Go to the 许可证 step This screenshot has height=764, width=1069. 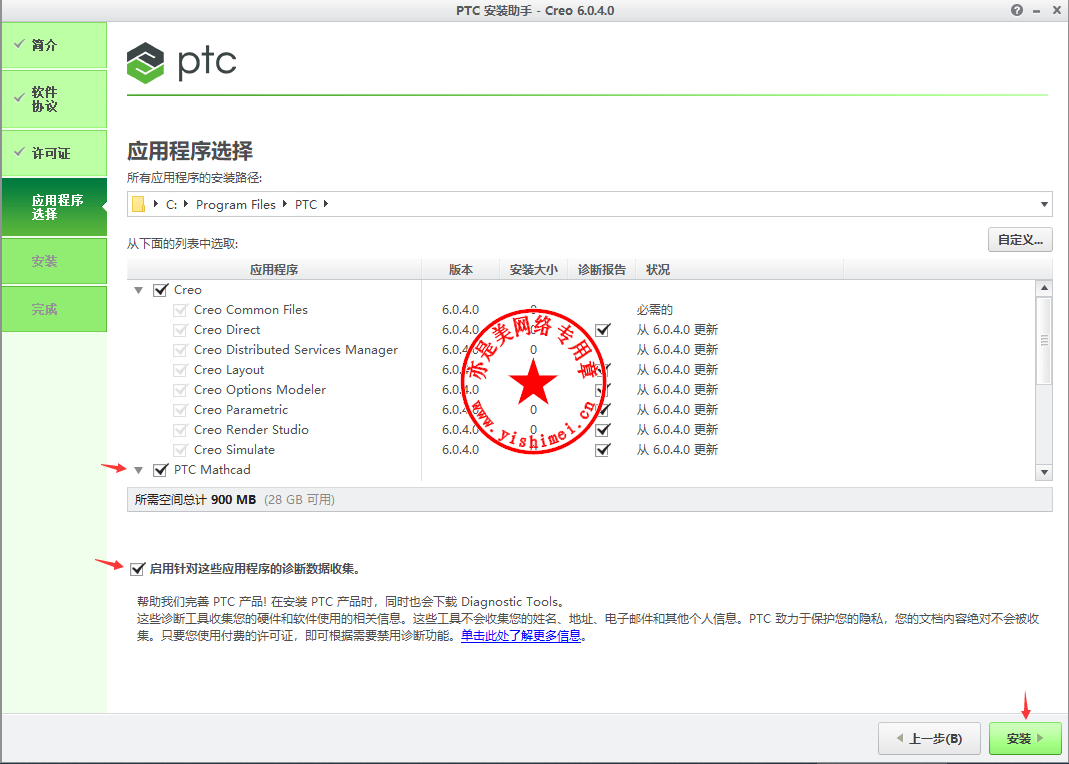54,153
